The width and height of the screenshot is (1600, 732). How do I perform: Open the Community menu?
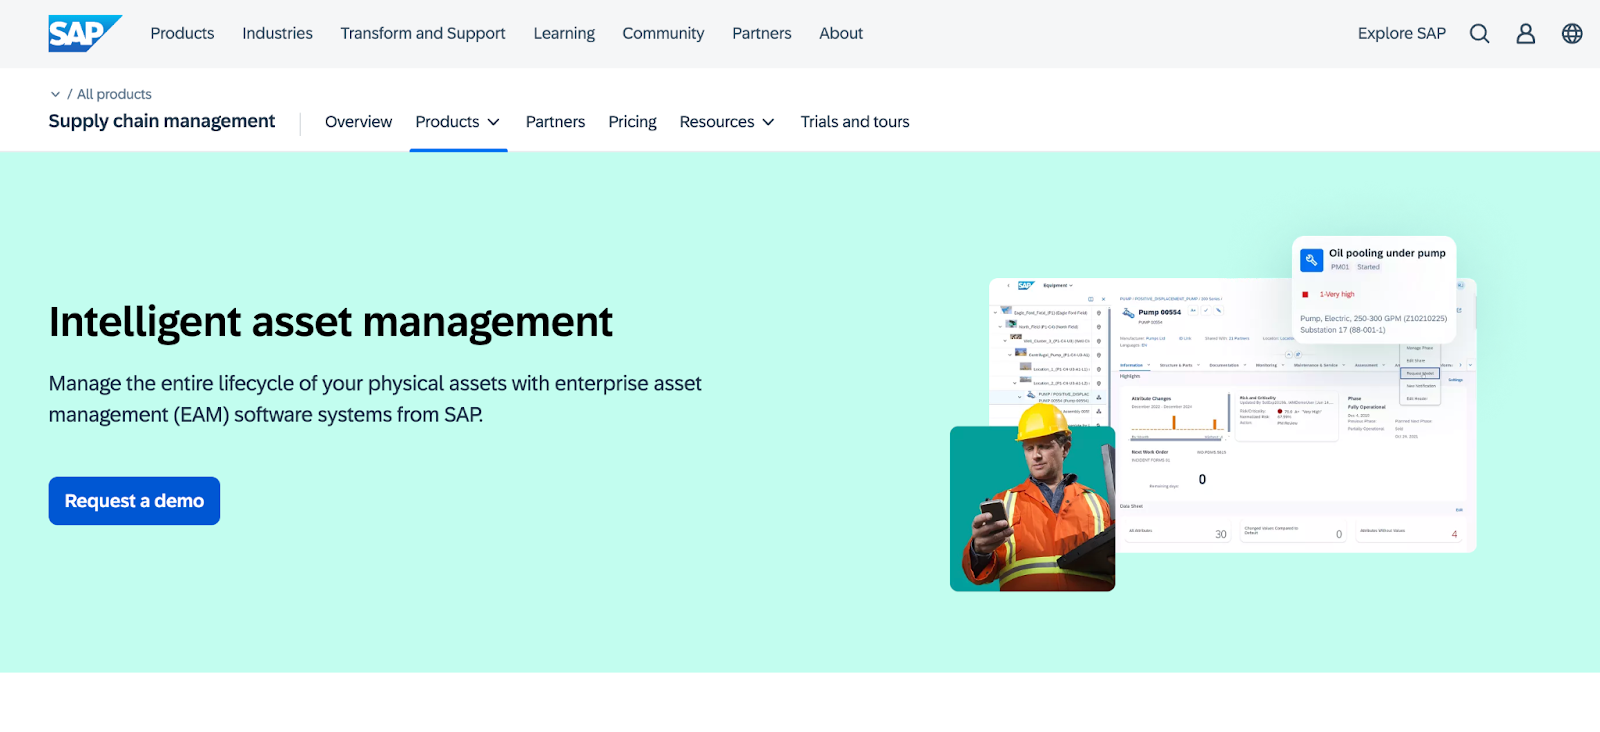(663, 33)
